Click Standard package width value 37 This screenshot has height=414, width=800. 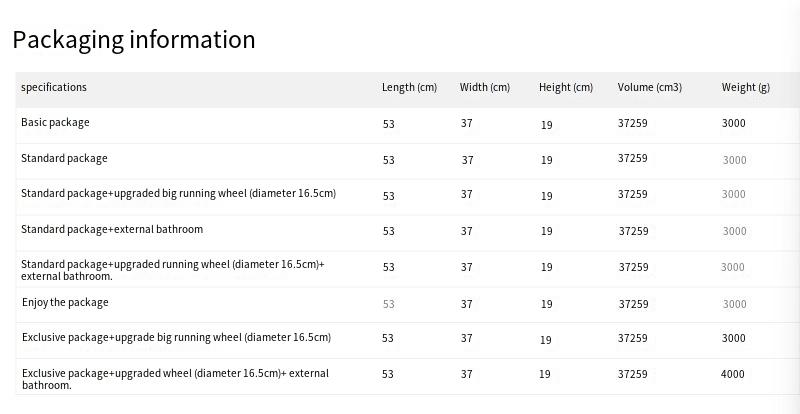(x=468, y=160)
